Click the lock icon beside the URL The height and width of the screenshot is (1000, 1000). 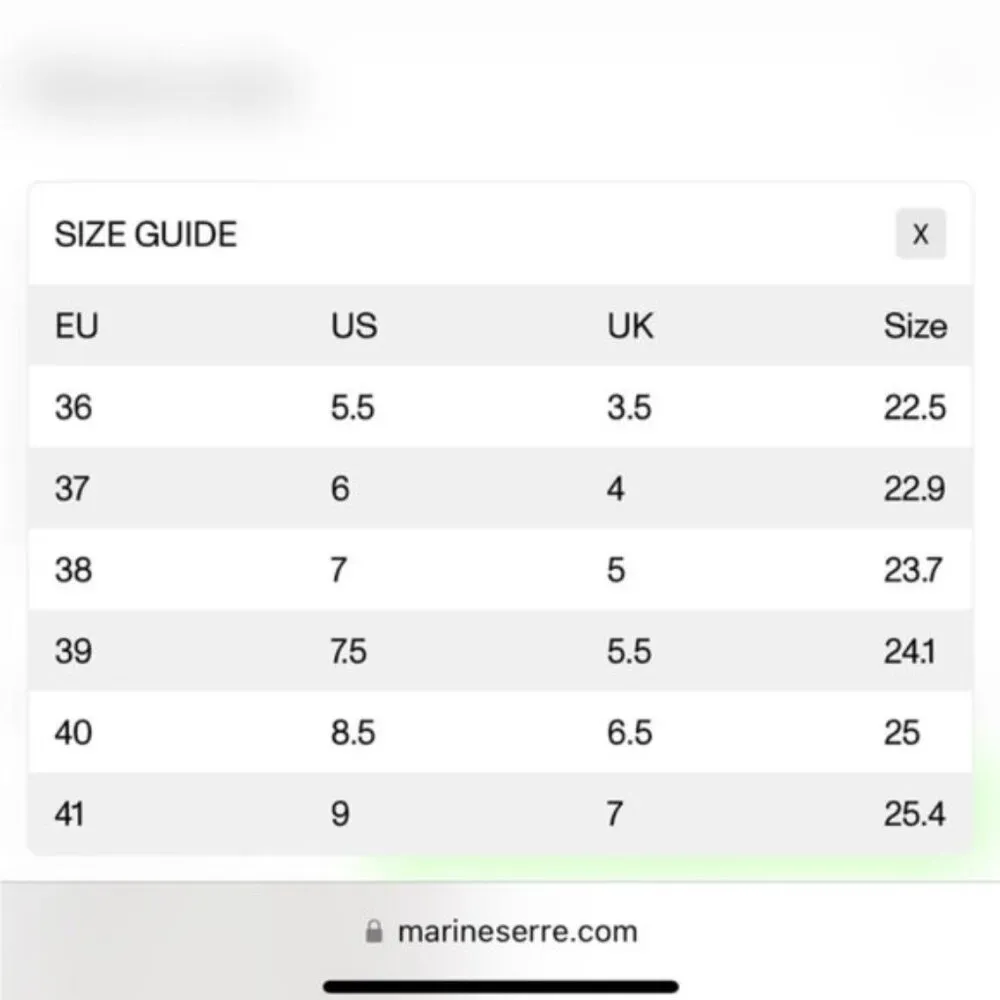[x=374, y=932]
